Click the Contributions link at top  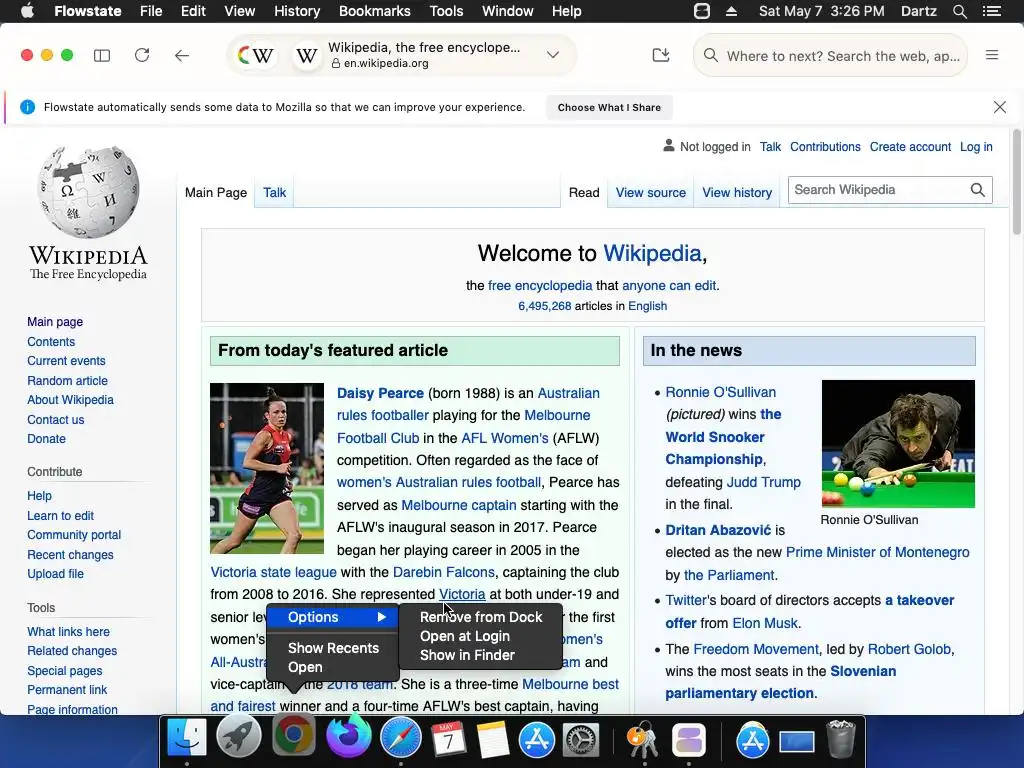pyautogui.click(x=825, y=147)
